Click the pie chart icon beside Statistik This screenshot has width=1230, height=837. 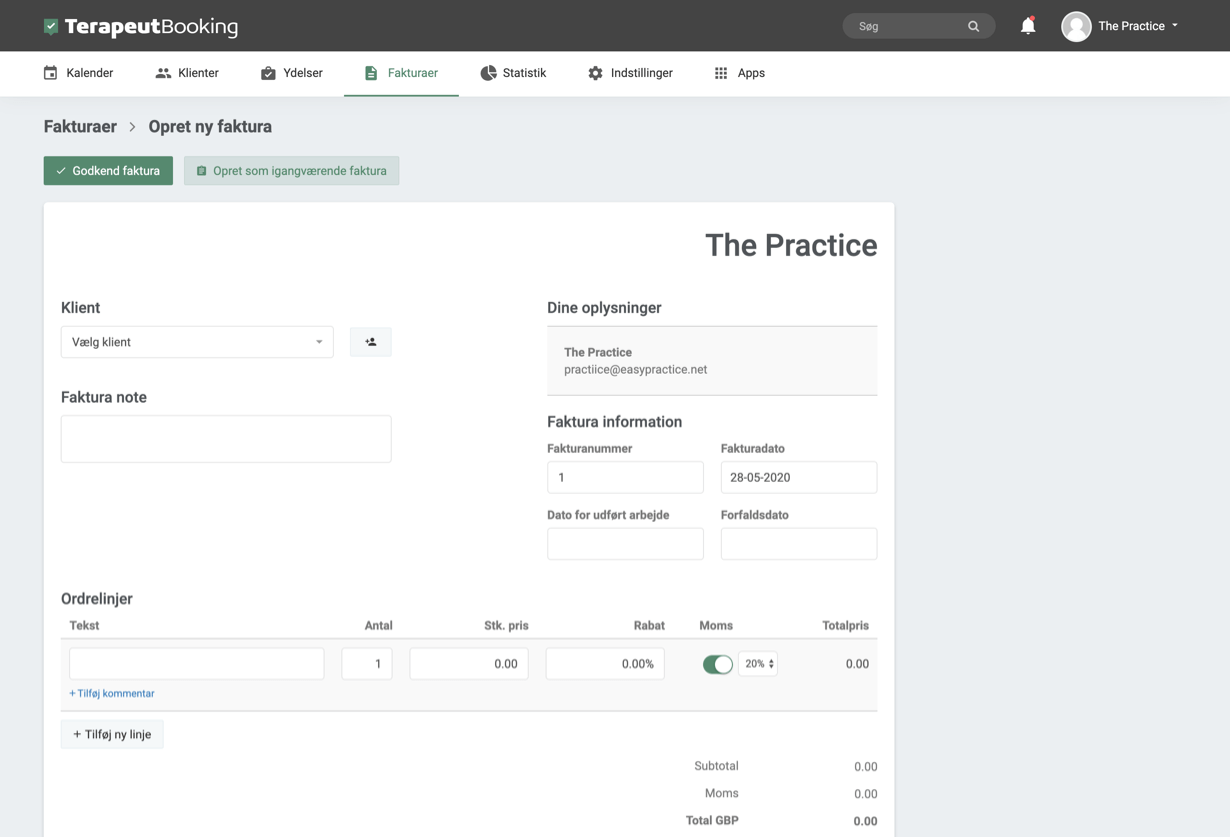[488, 73]
